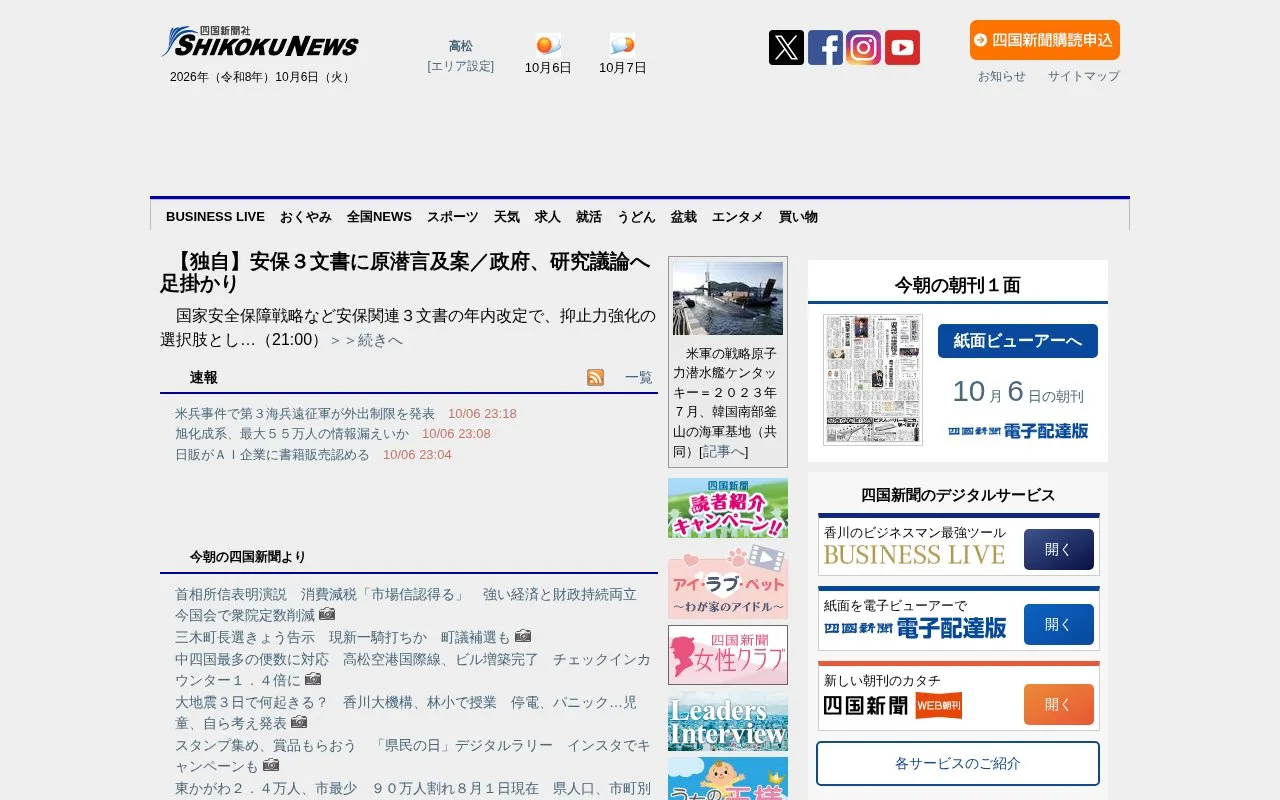This screenshot has height=800, width=1280.
Task: Open the 日販がAI企業 news item
Action: 272,454
